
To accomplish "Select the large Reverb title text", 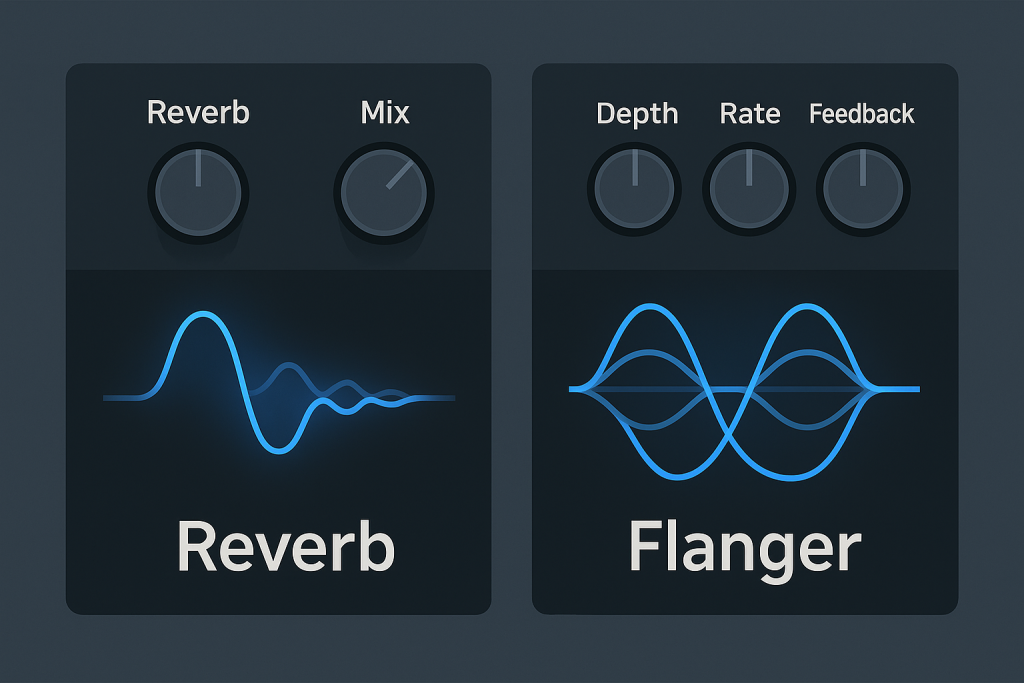I will click(x=286, y=547).
